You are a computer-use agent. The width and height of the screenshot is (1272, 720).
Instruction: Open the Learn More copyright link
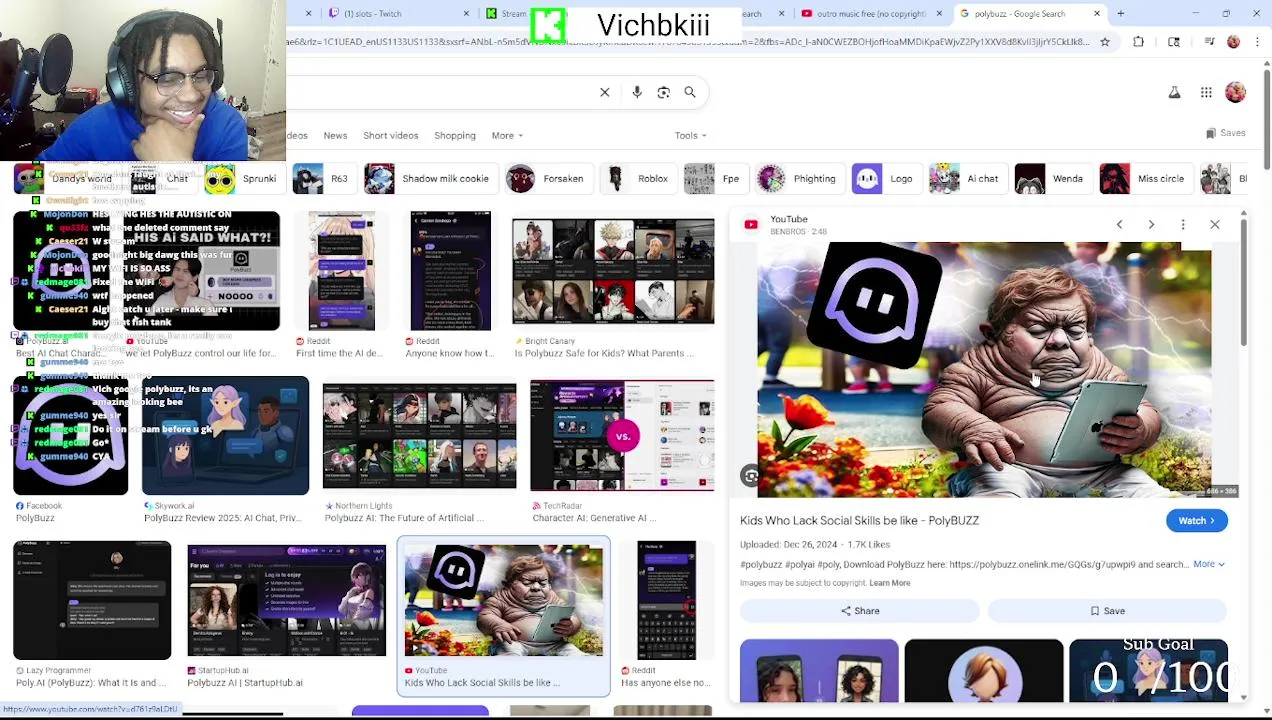click(x=890, y=583)
